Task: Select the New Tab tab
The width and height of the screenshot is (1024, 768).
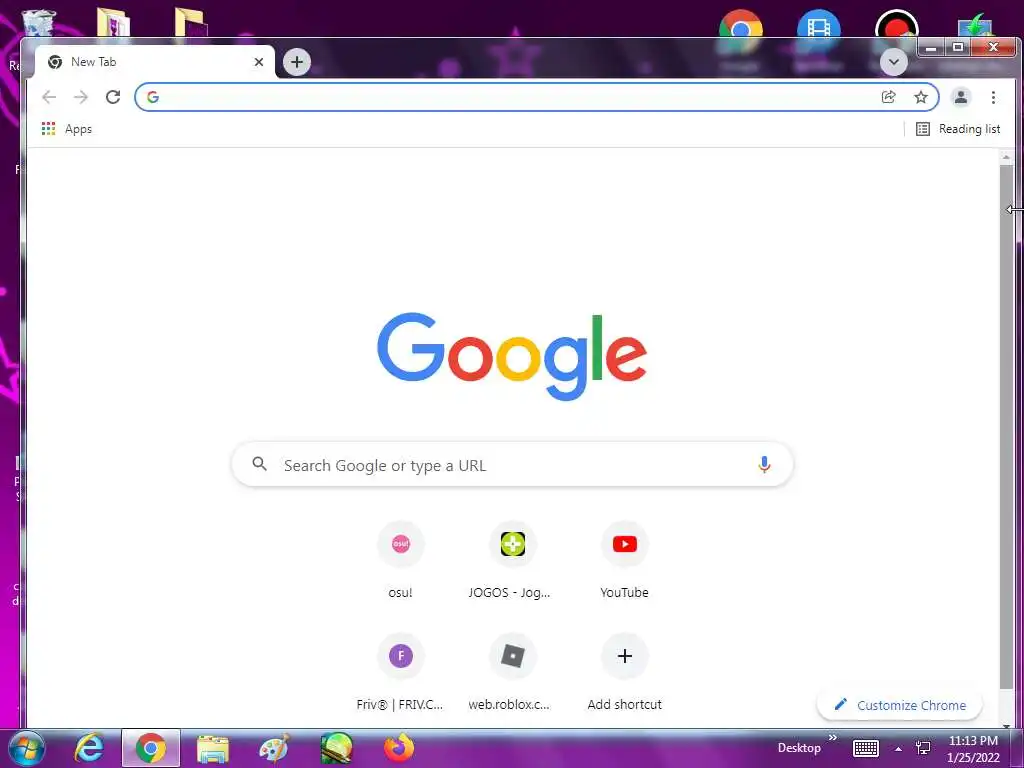Action: point(154,62)
